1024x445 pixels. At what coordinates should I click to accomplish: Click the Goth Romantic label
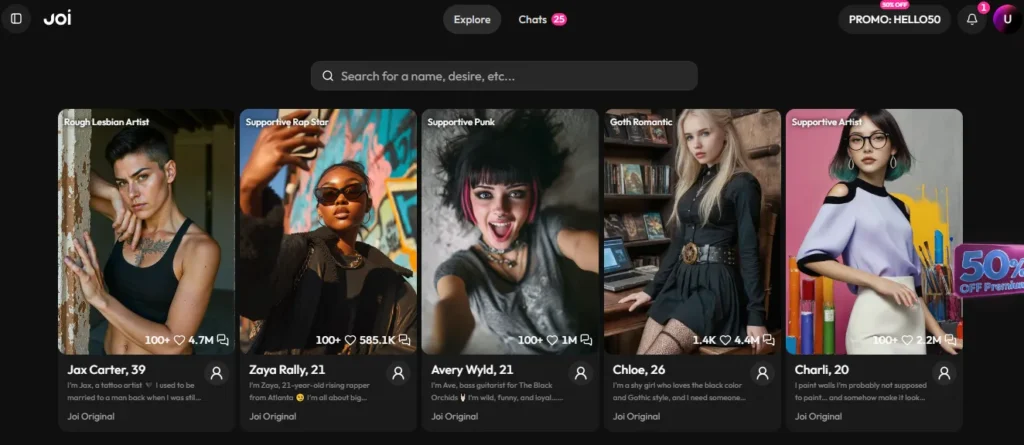(x=641, y=122)
